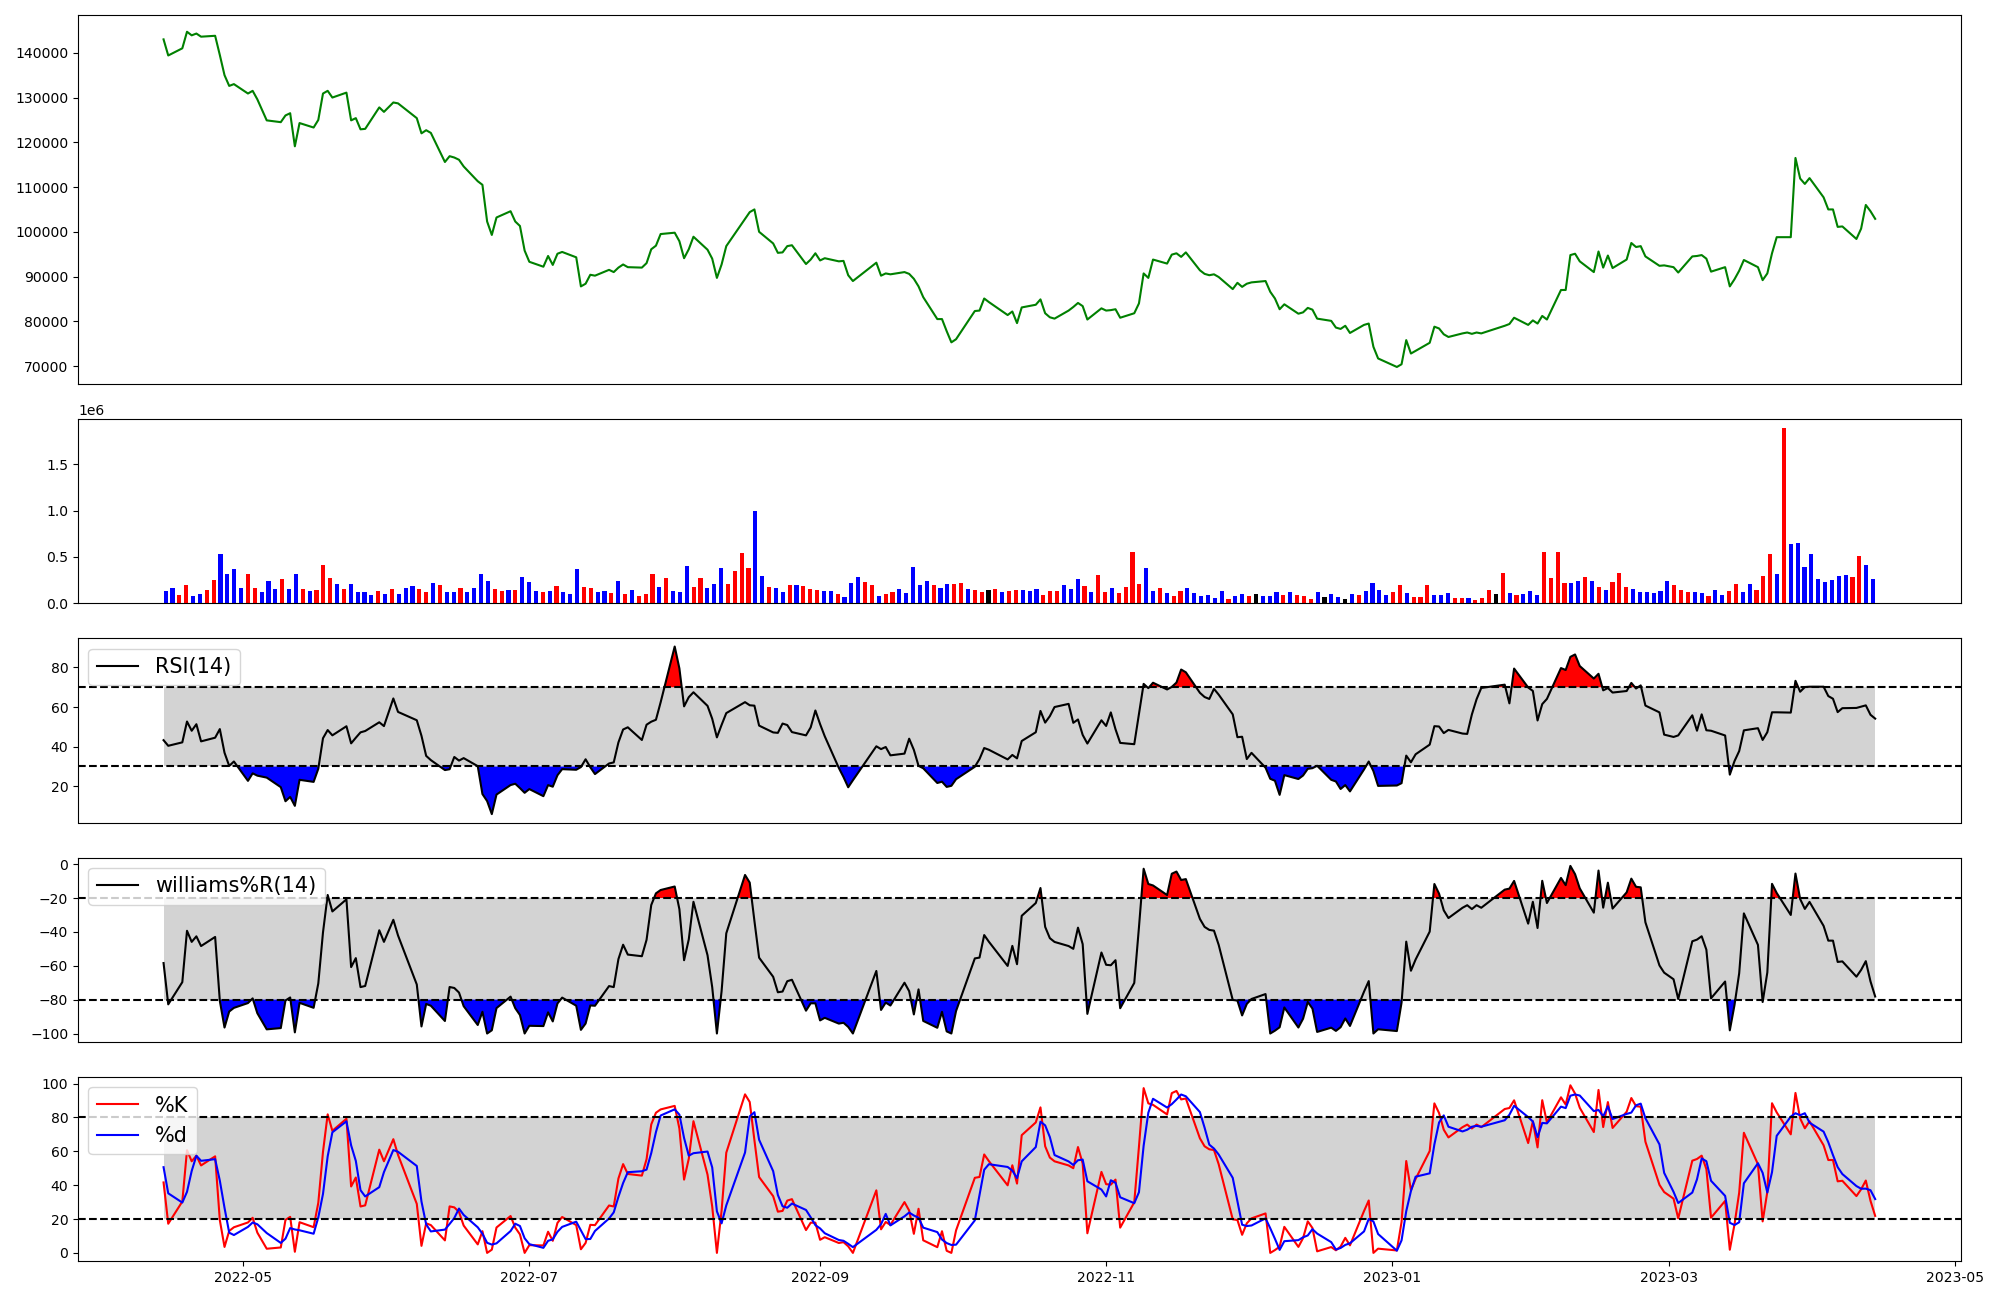Click the RSI(14) legend label
The image size is (2000, 1300).
coord(192,666)
